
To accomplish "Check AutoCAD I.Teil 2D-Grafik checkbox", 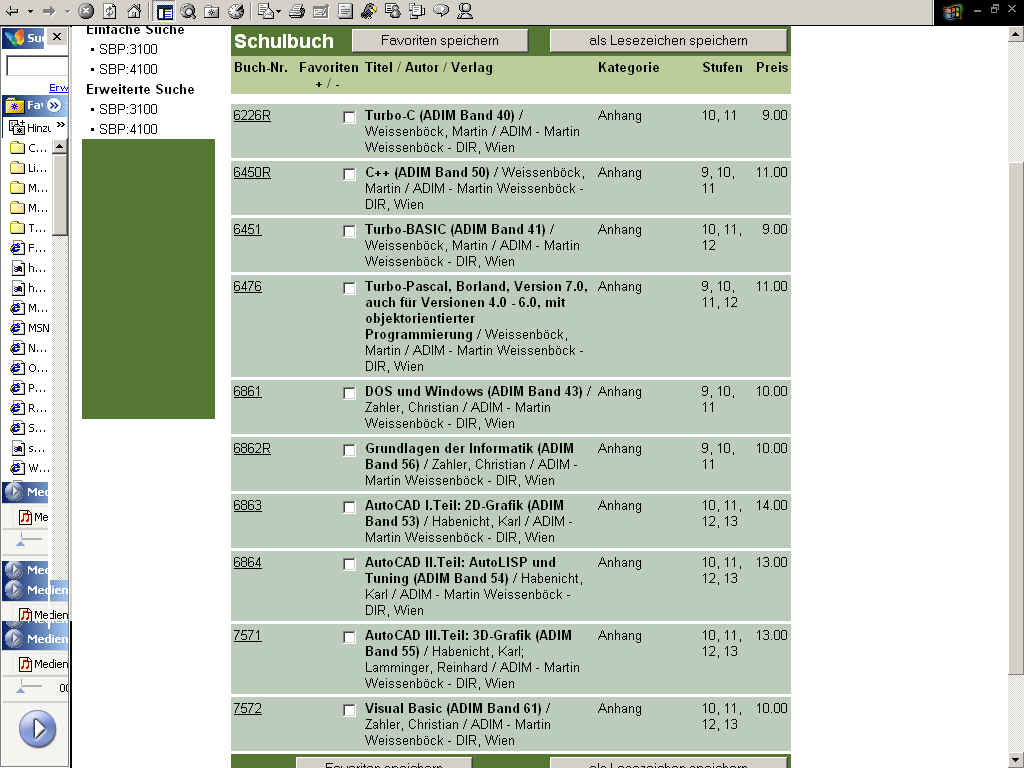I will tap(349, 507).
